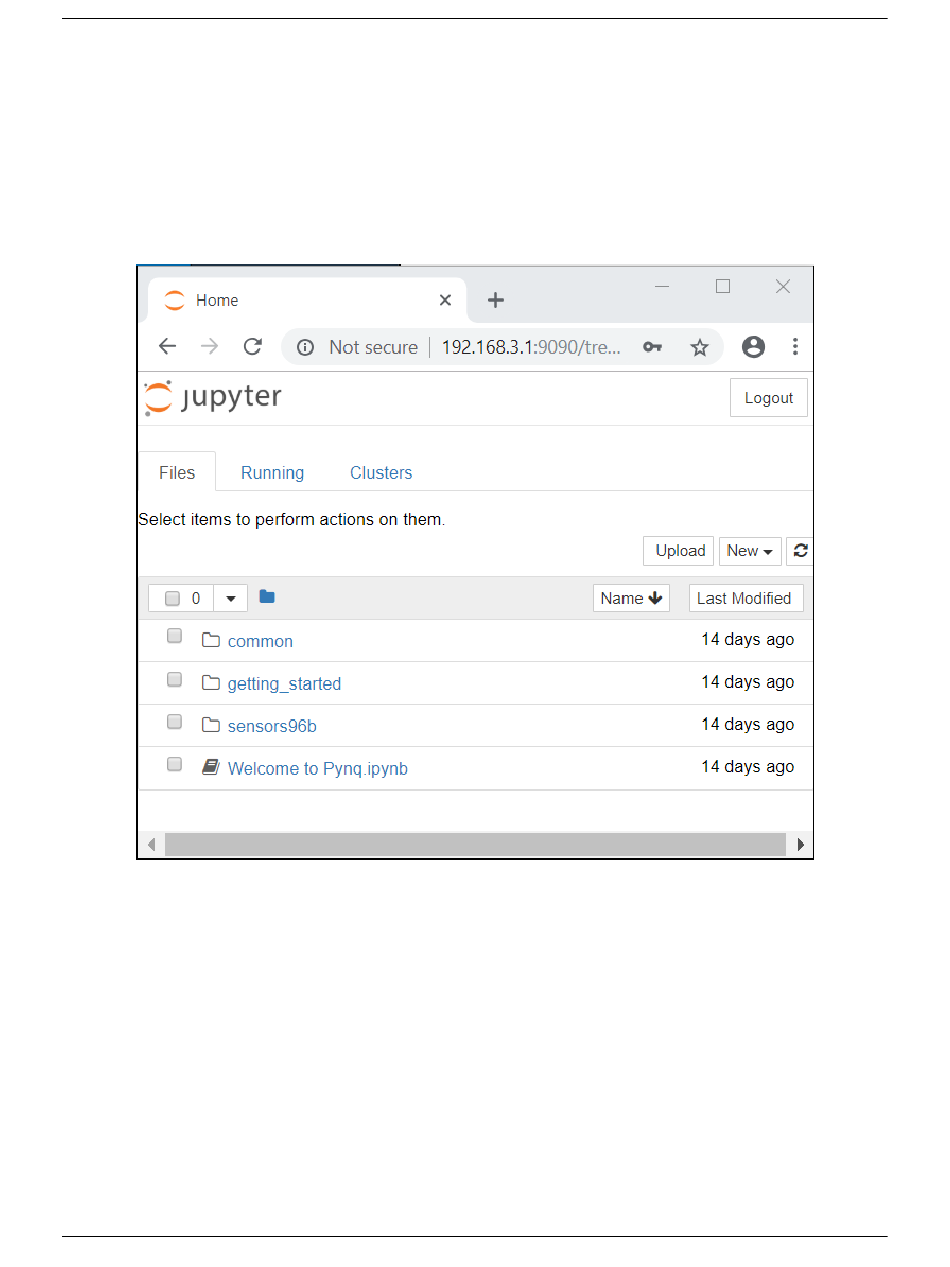Screen dimensions: 950x1267
Task: Open the Chrome profile avatar
Action: point(753,347)
